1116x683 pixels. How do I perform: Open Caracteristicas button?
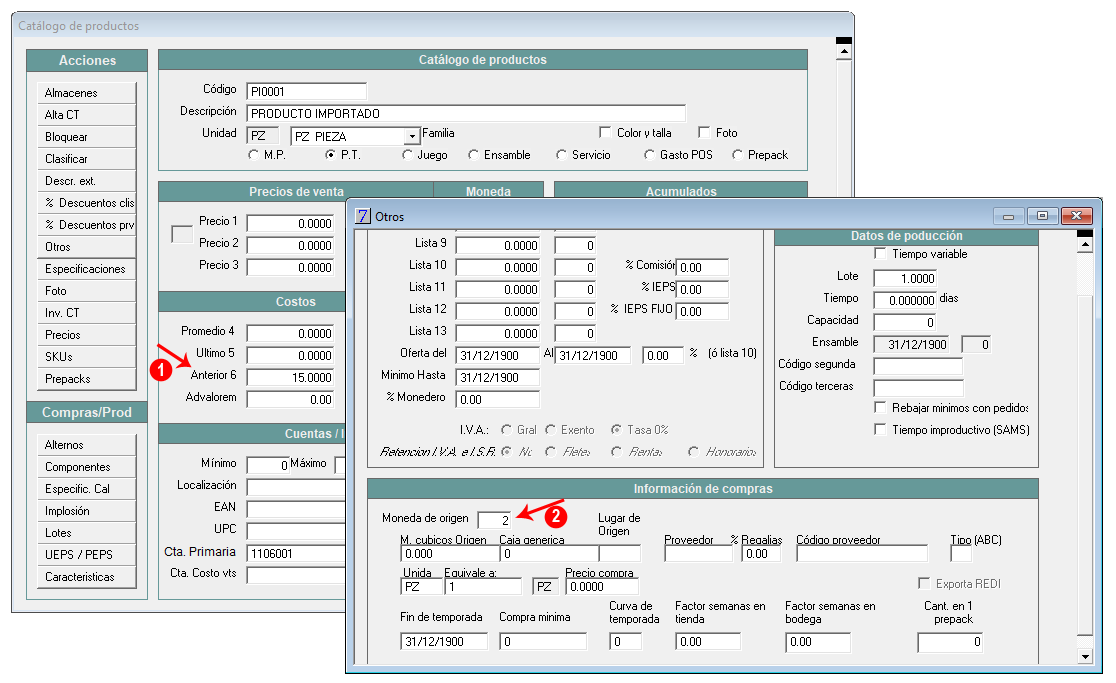86,578
